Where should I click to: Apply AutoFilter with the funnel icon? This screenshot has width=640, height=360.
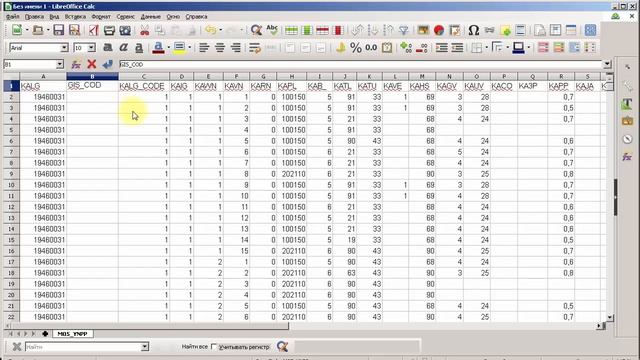click(404, 30)
